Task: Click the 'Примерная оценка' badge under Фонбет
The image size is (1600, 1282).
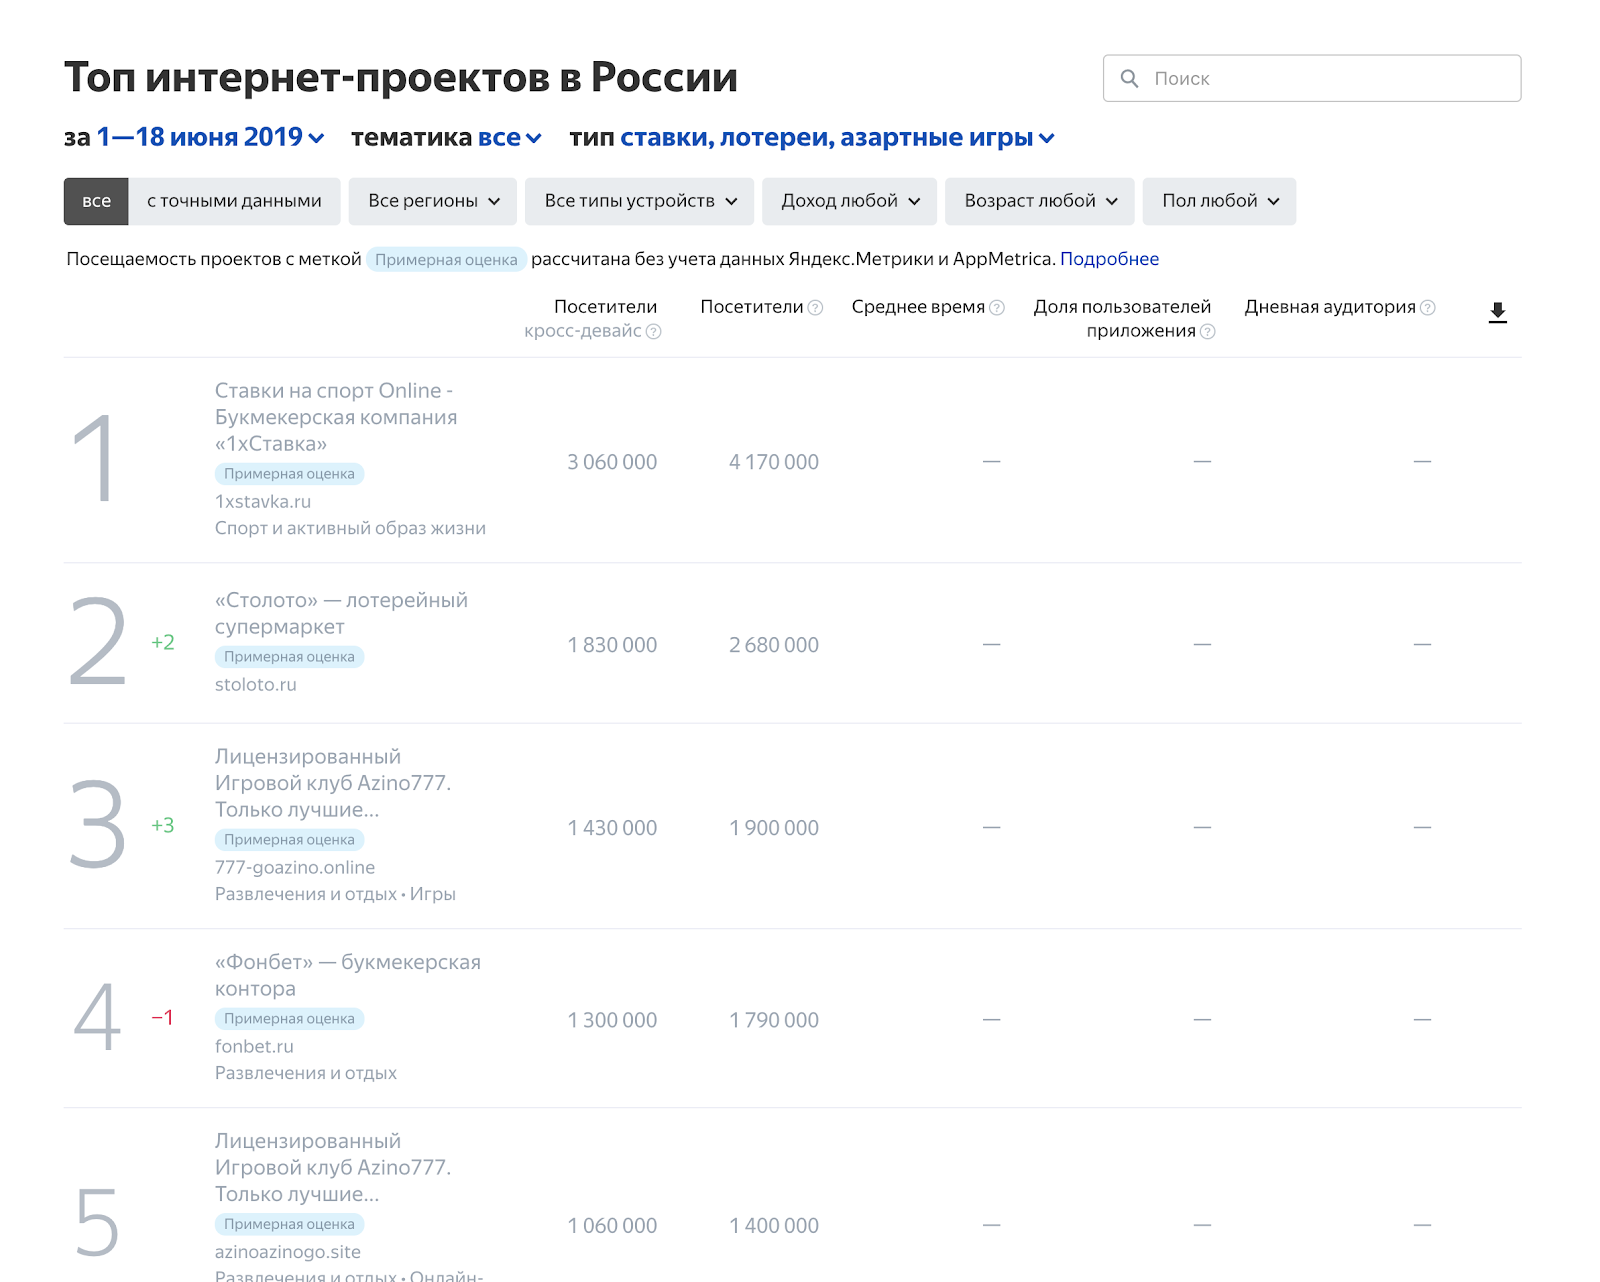Action: pos(289,1019)
